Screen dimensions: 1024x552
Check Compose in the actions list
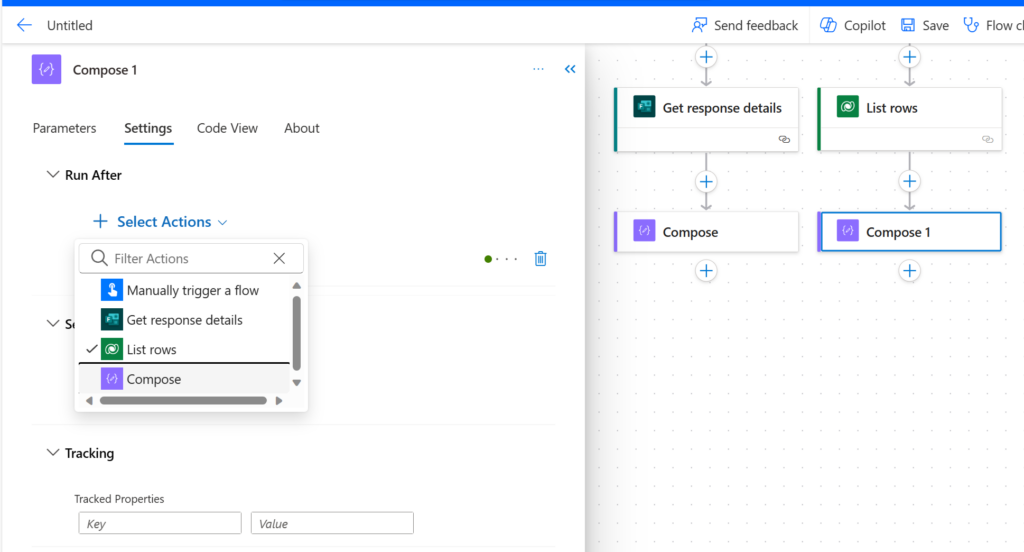(153, 380)
